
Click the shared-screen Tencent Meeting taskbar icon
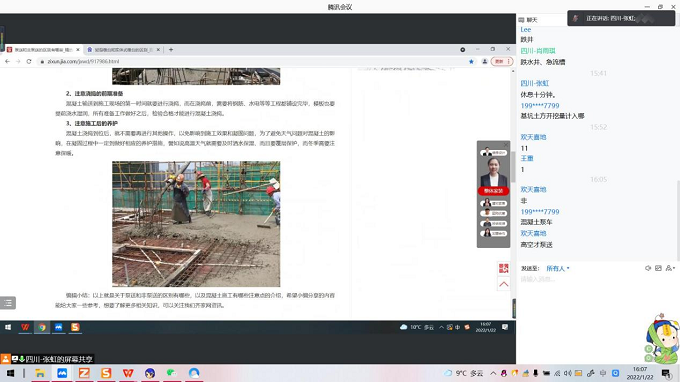click(x=59, y=327)
